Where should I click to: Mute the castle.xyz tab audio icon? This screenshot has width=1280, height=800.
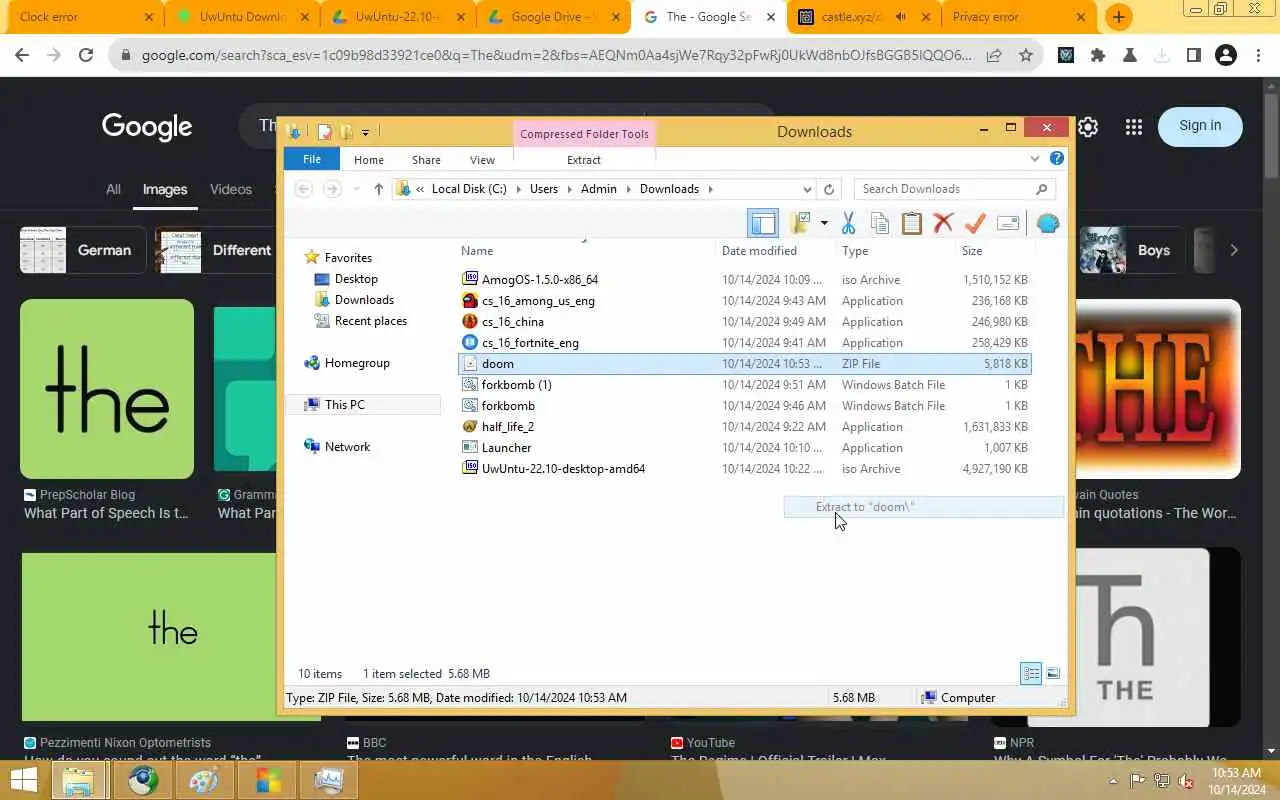click(x=901, y=17)
